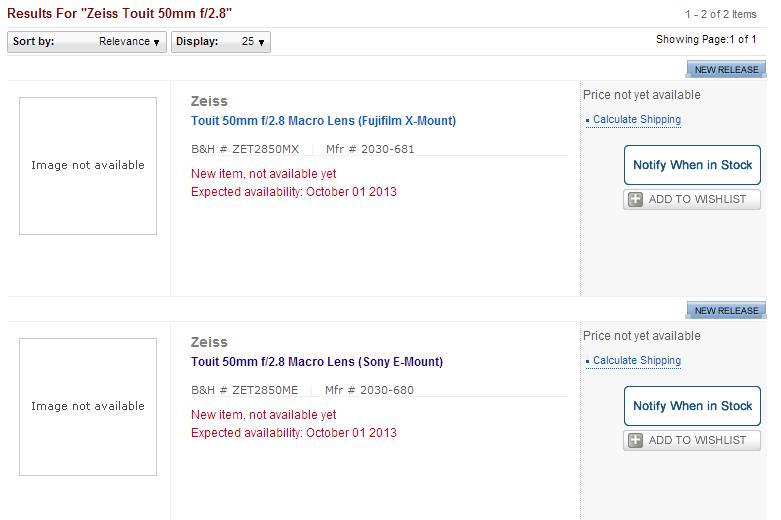781x520 pixels.
Task: Click the plus icon on Sony wishlist button
Action: click(x=635, y=440)
